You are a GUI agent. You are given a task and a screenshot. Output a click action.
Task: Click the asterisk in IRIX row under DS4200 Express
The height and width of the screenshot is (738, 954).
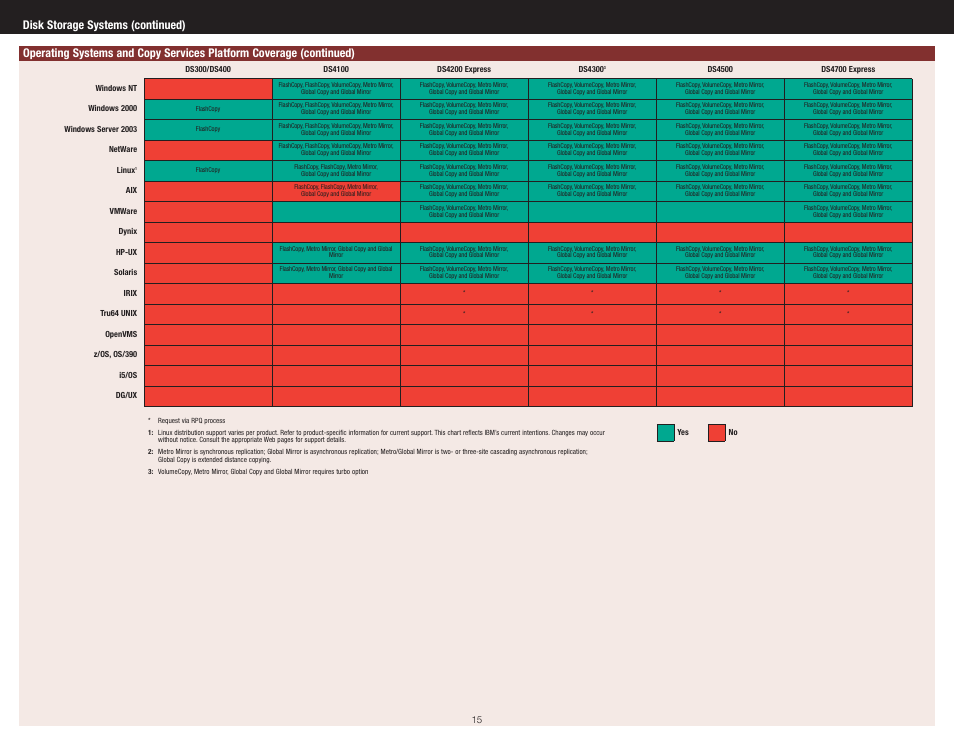point(464,292)
